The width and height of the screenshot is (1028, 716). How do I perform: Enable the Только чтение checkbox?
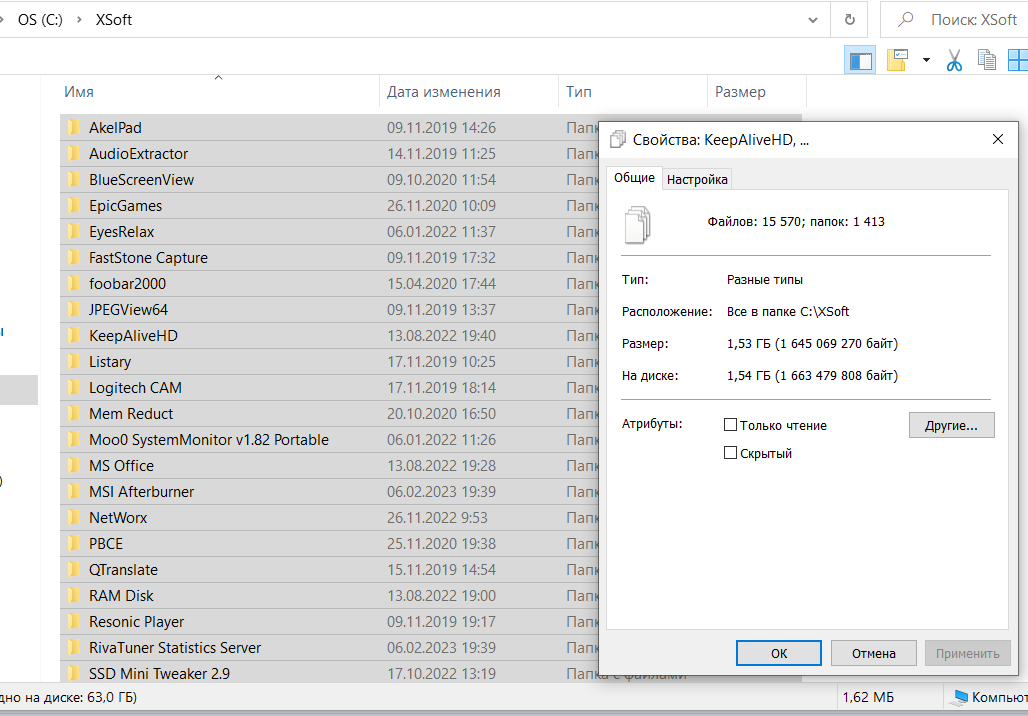(730, 425)
